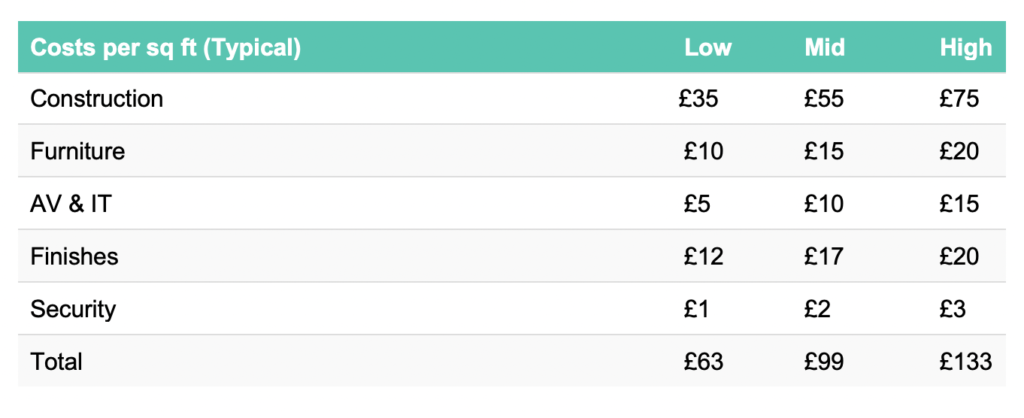Image resolution: width=1024 pixels, height=418 pixels.
Task: Click the Construction high cost £75
Action: (x=959, y=99)
